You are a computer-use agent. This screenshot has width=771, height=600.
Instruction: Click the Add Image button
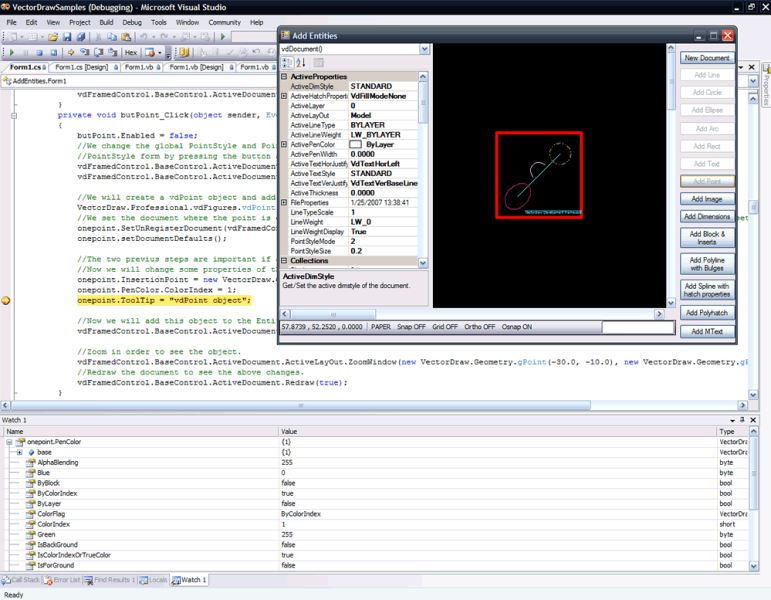tap(707, 199)
